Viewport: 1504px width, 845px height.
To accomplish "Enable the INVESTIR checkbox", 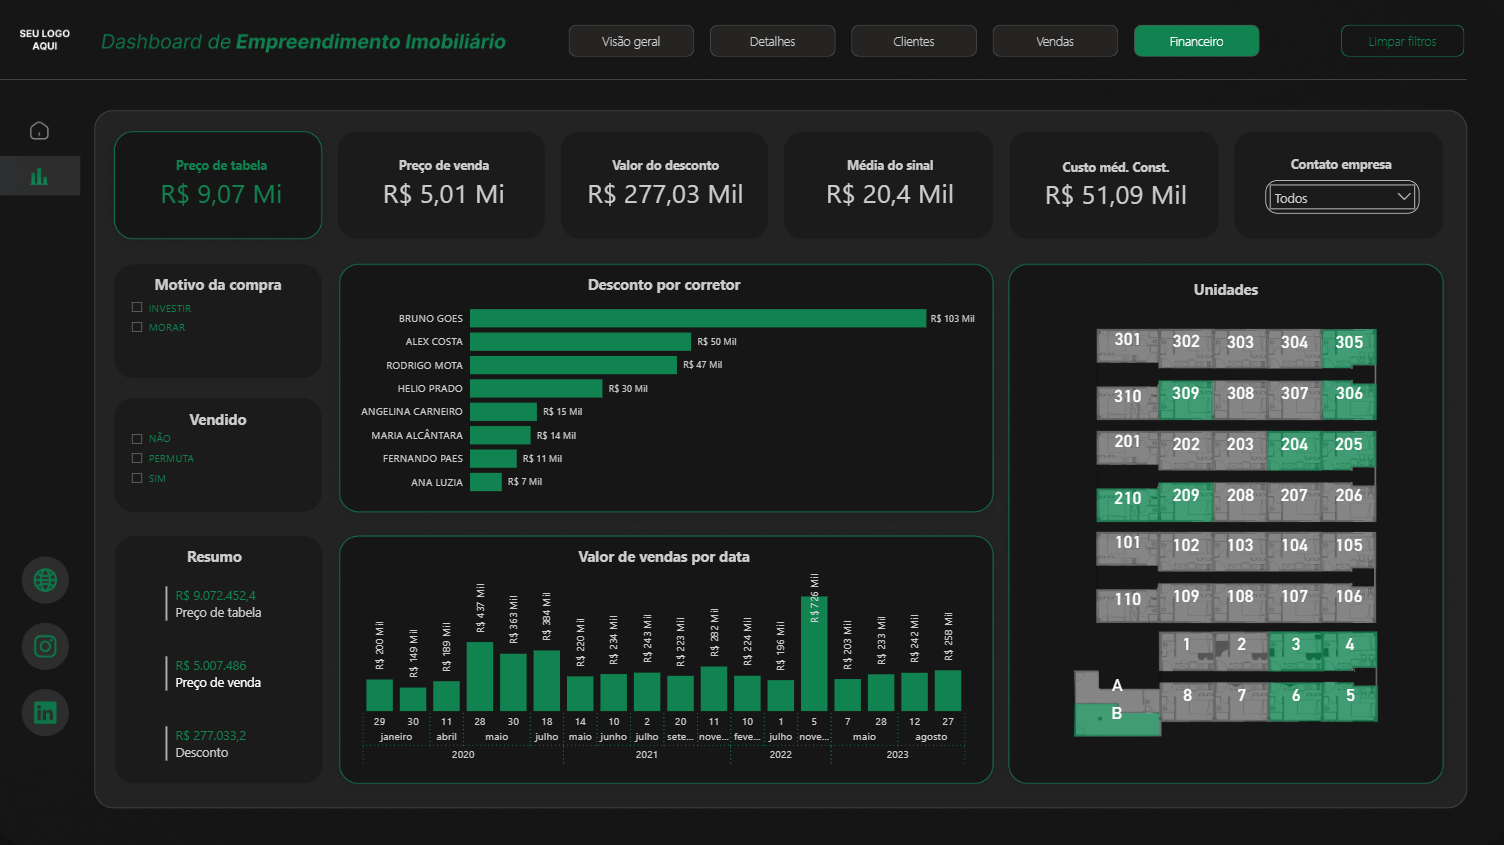I will (136, 307).
